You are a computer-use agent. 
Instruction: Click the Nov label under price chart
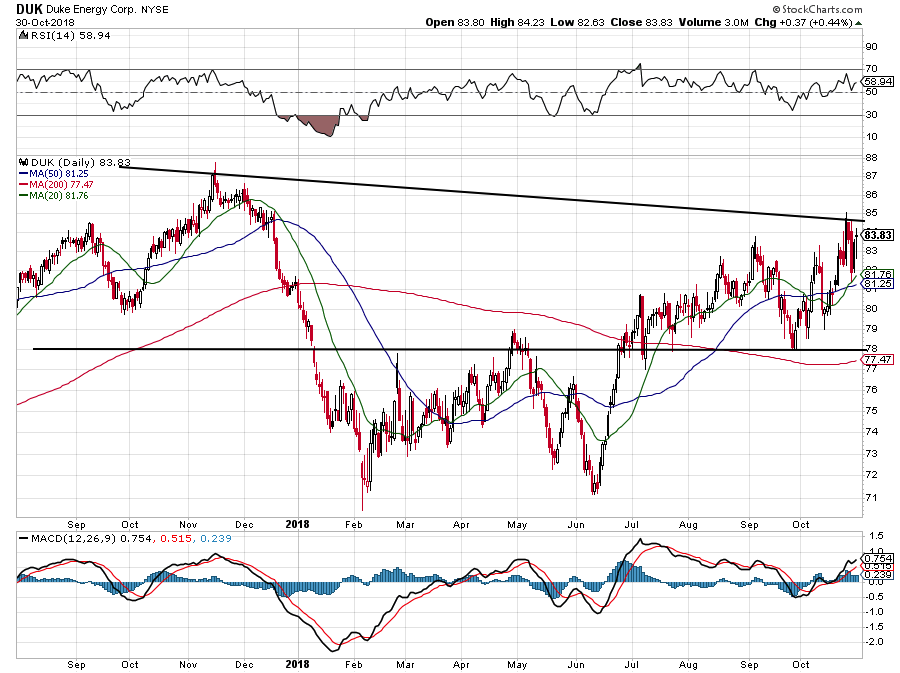point(188,524)
